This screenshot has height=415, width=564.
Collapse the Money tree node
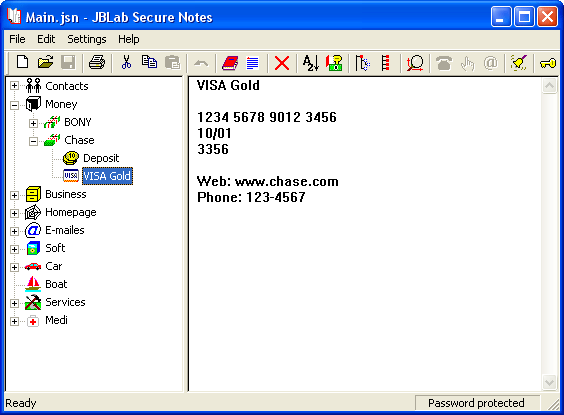[14, 105]
